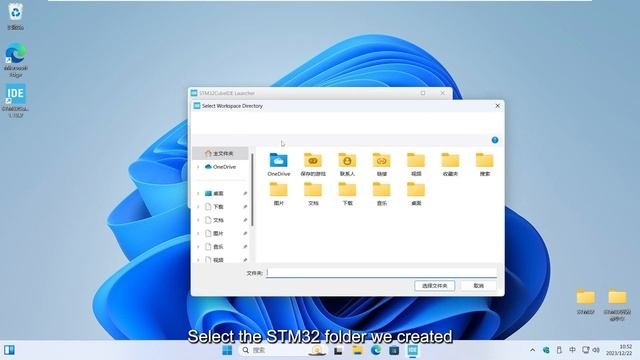
Task: Expand the 文档 node in the sidebar
Action: [198, 220]
